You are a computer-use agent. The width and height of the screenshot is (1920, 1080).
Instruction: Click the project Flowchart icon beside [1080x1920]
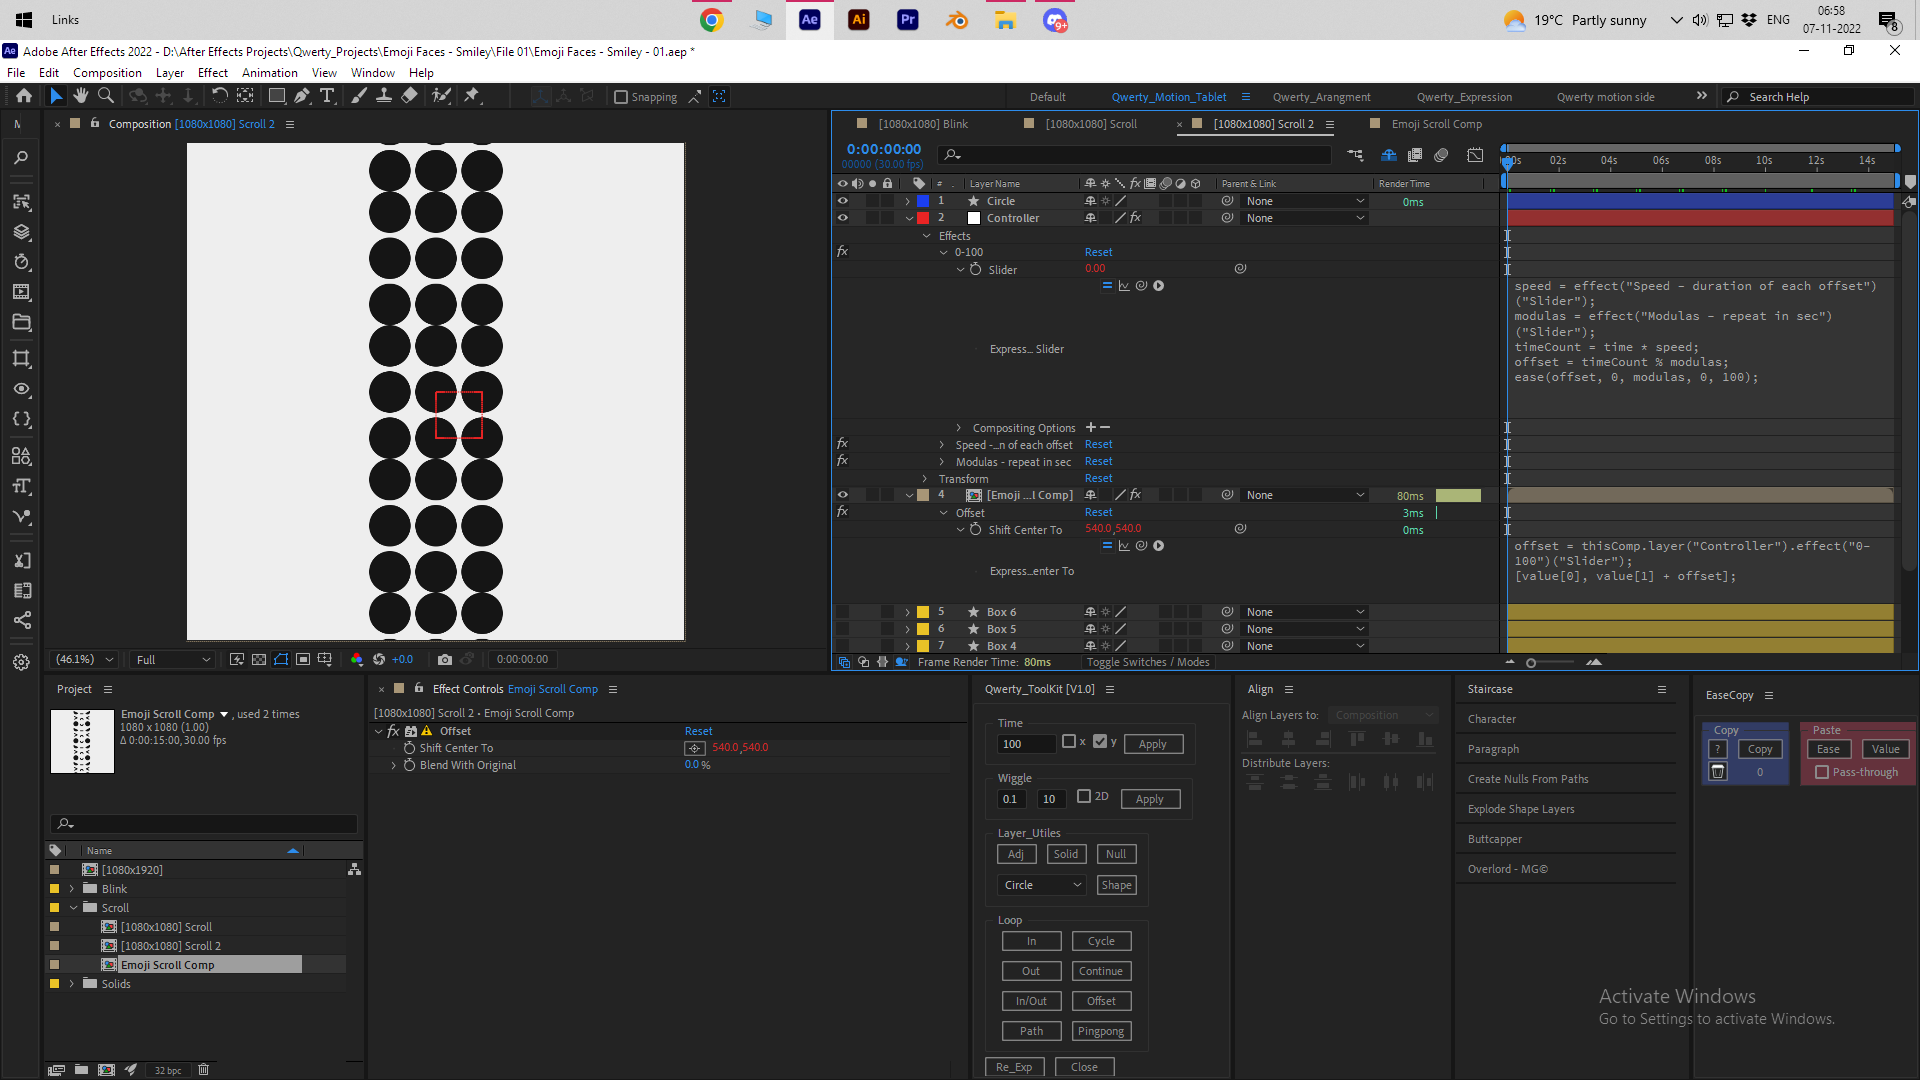click(354, 870)
